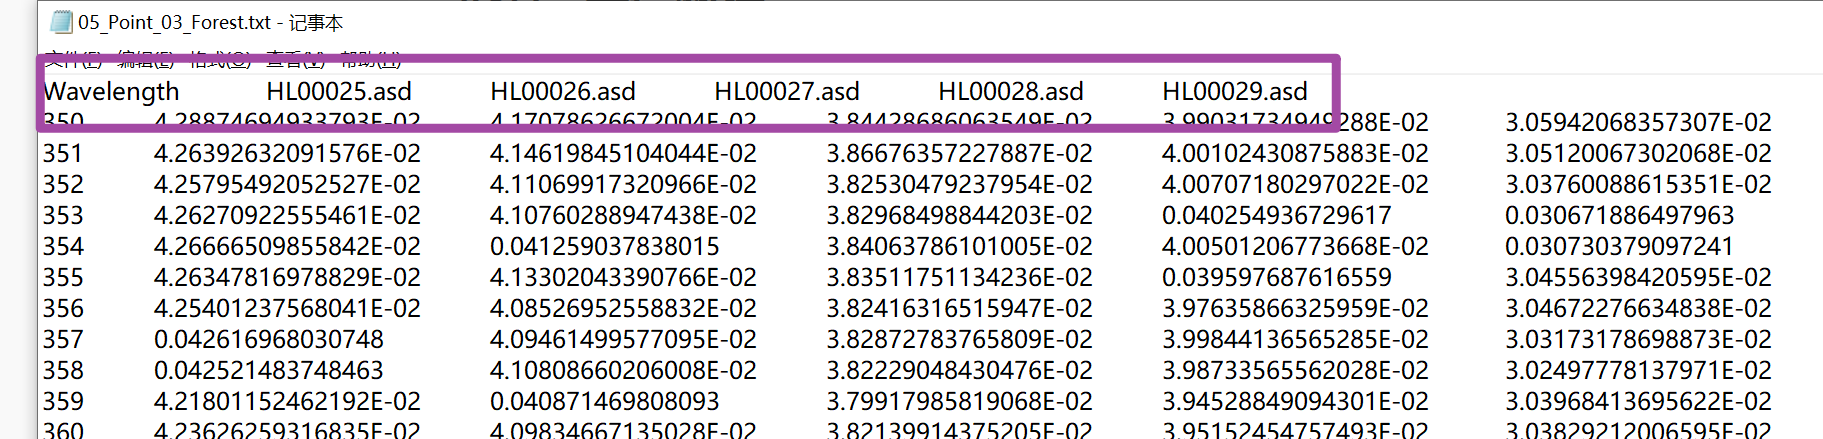Click the HL00029.asd column header text

tap(1235, 92)
